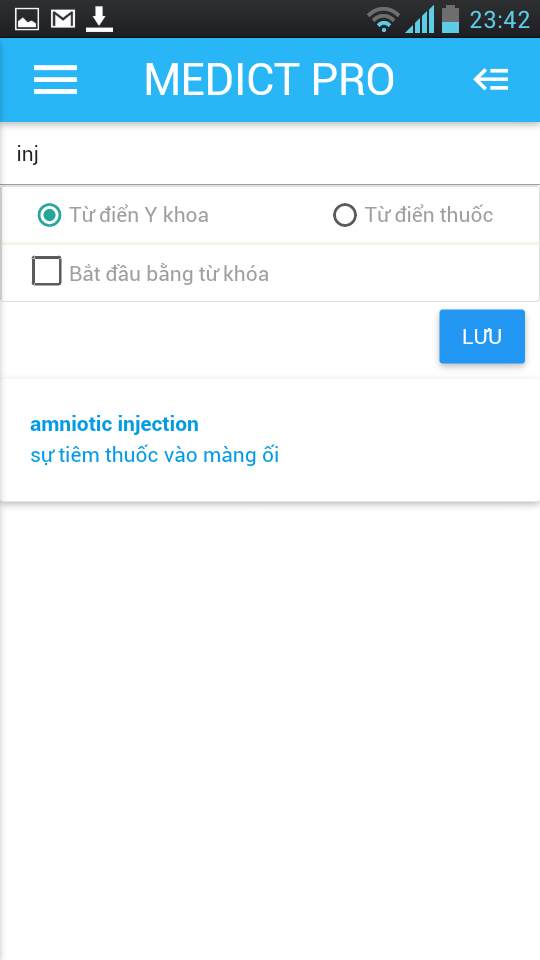Select the Từ điển Y khoa radio button
The height and width of the screenshot is (960, 540).
50,216
